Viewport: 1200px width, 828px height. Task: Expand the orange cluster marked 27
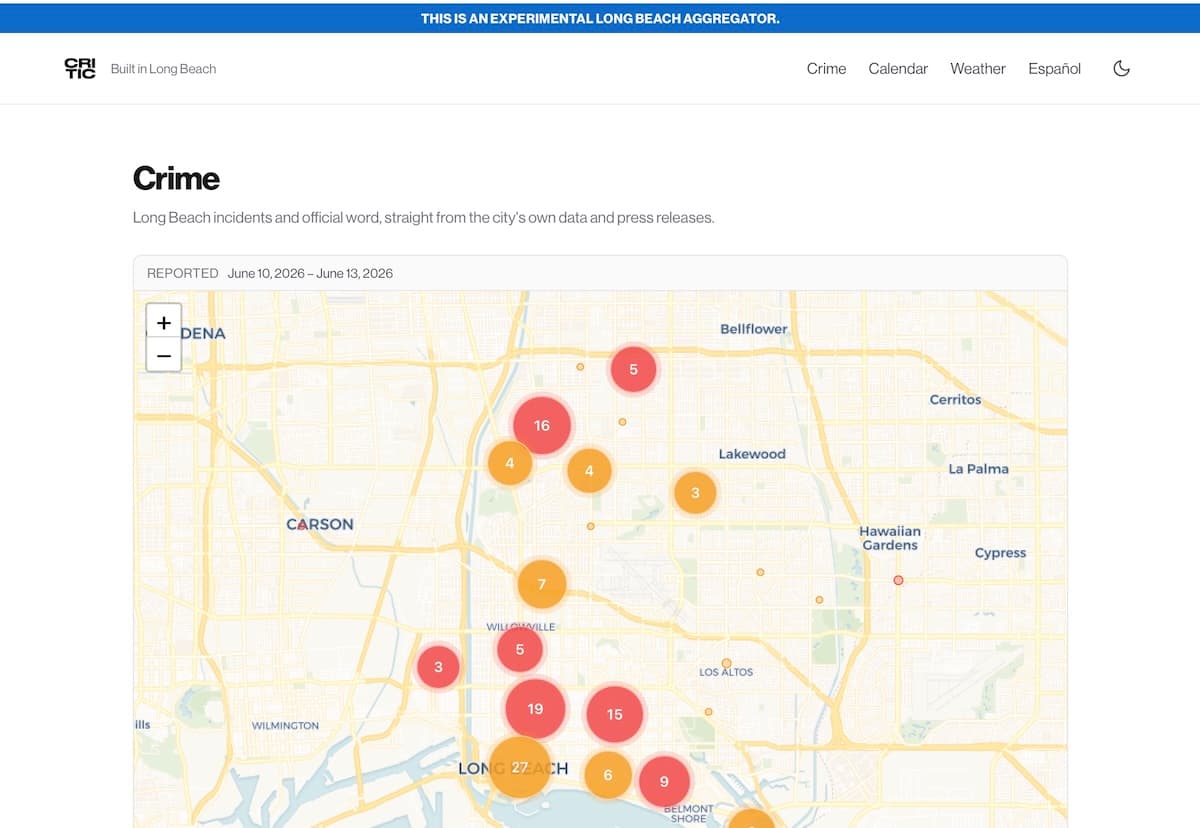519,767
